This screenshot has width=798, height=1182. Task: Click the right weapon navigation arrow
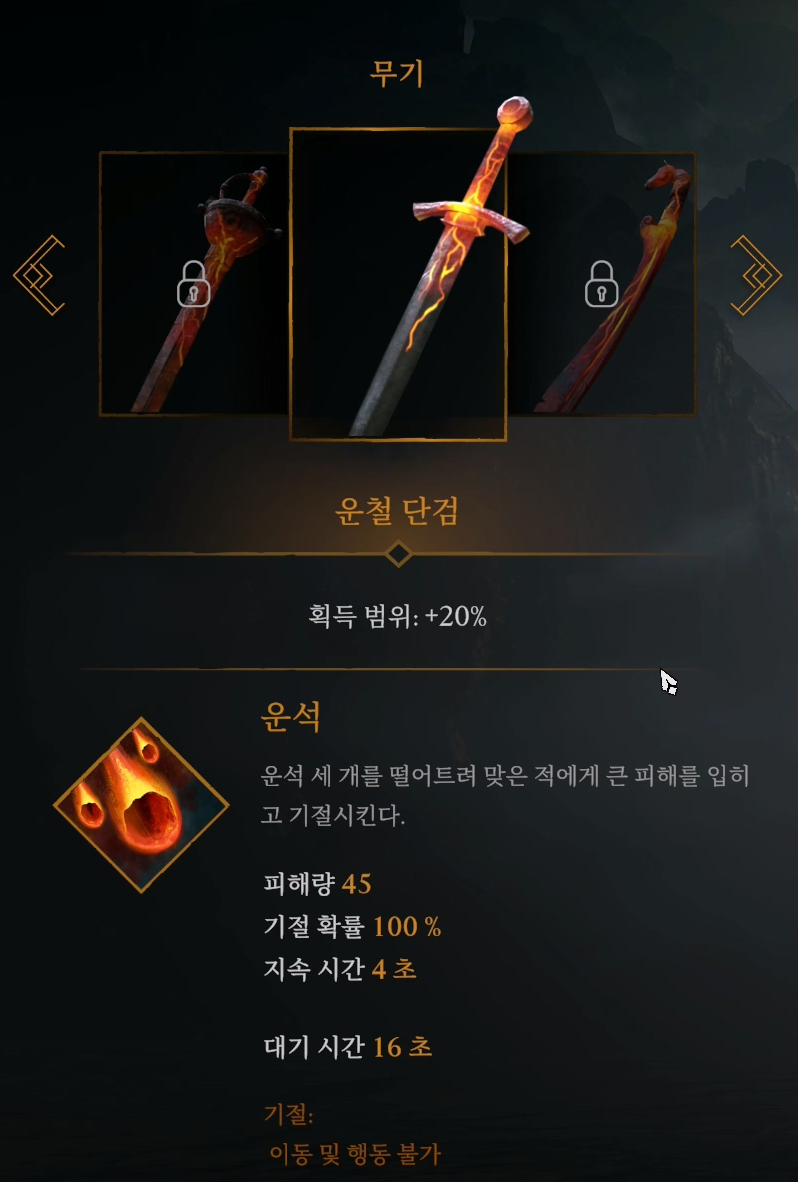[x=756, y=275]
